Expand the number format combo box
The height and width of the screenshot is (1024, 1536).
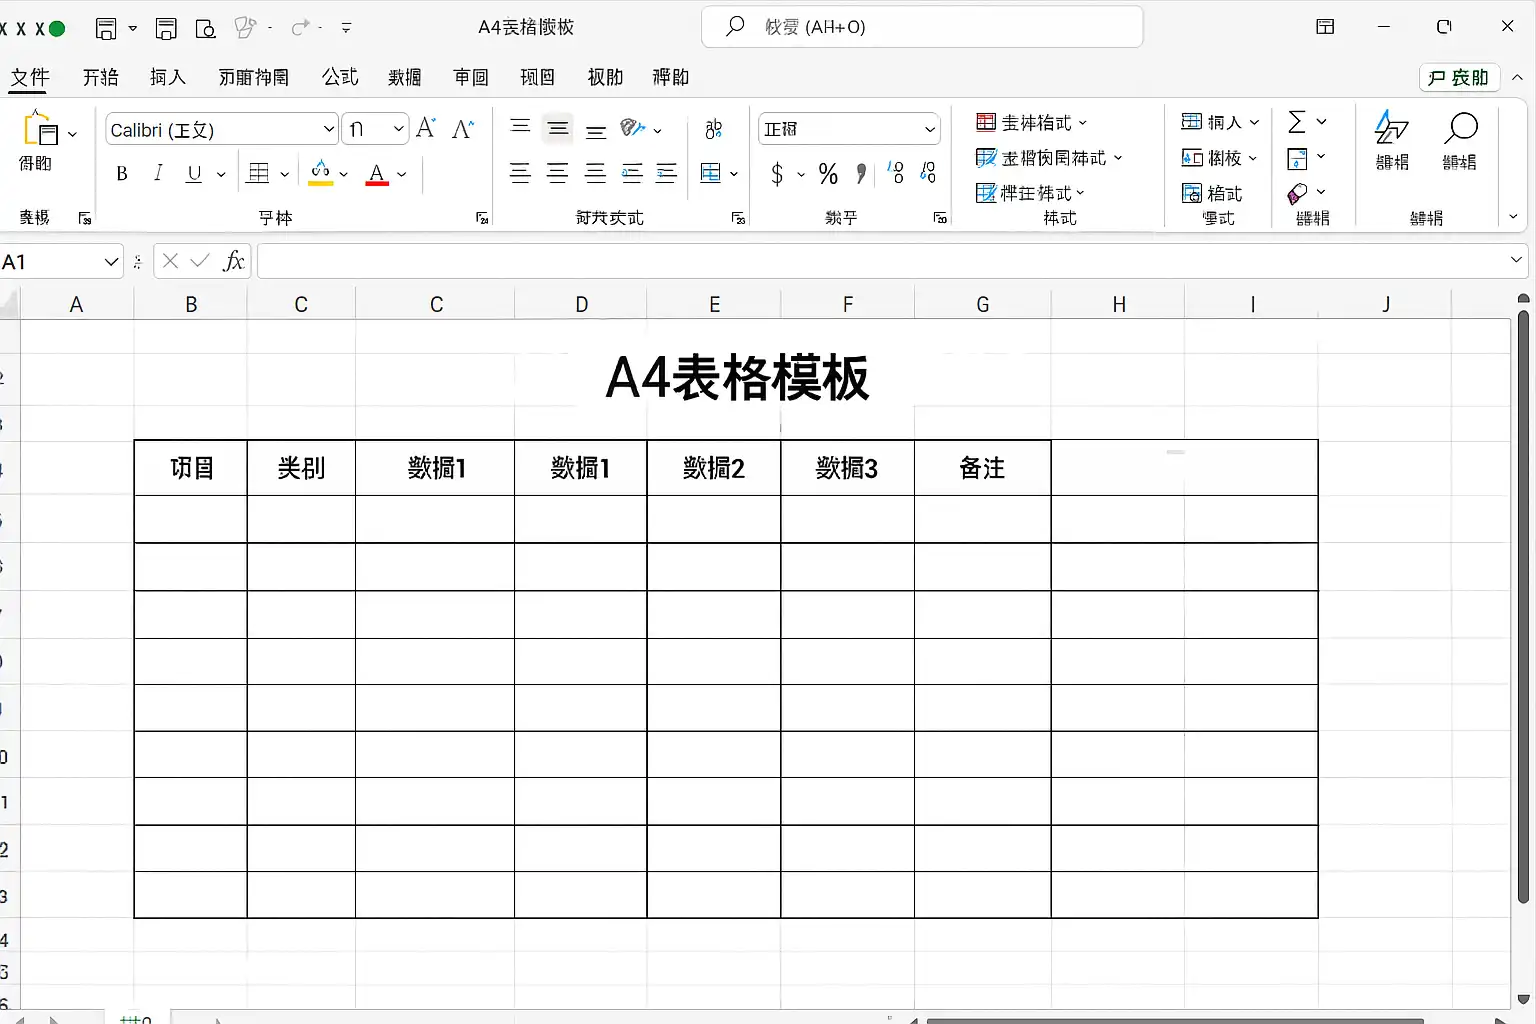pyautogui.click(x=927, y=129)
